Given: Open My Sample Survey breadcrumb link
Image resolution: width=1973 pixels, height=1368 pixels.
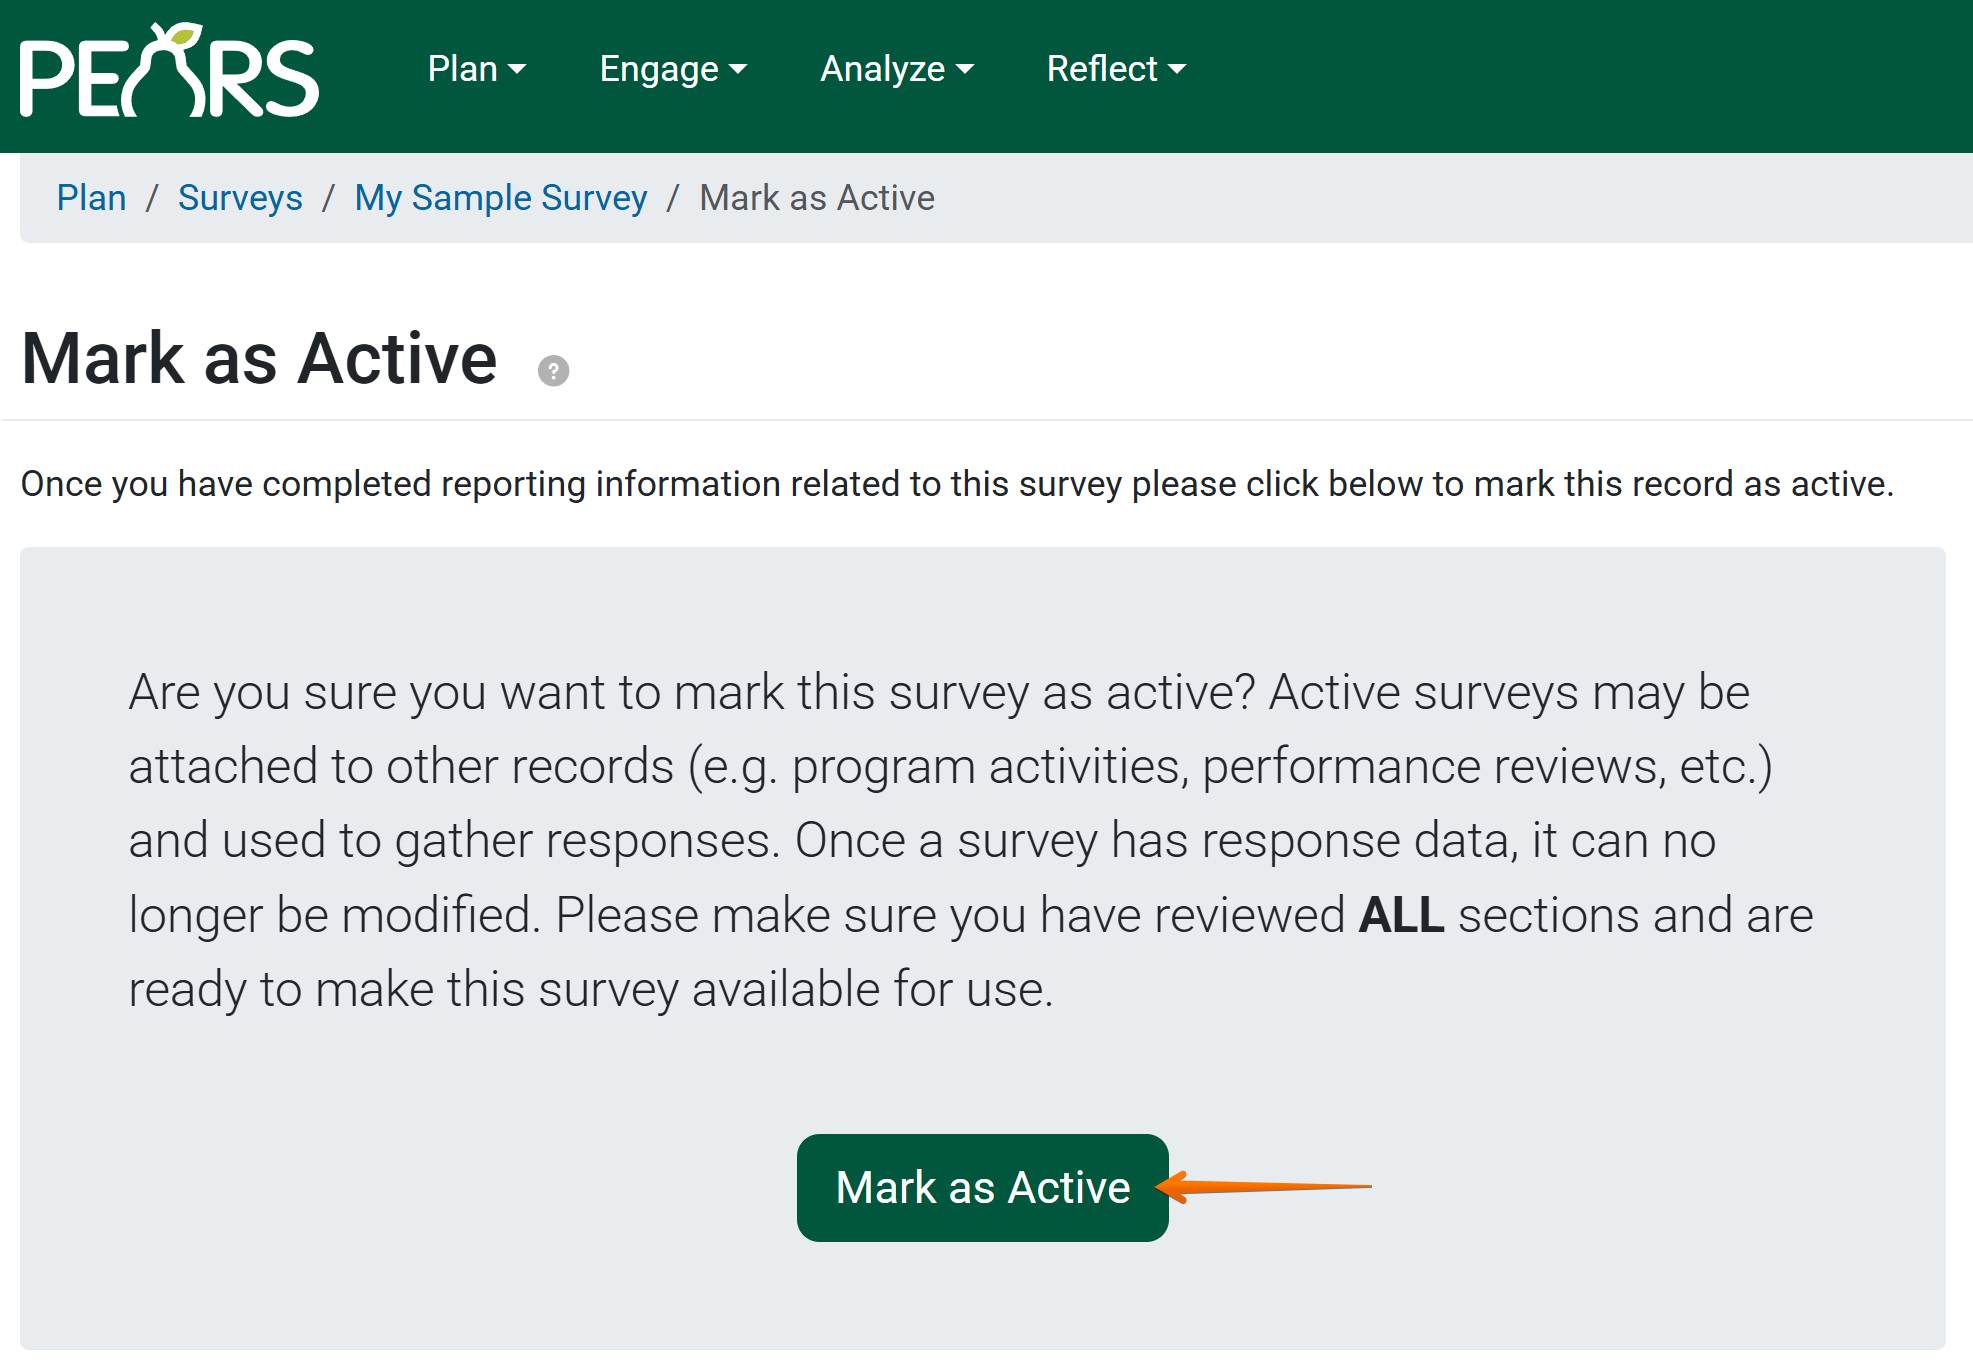Looking at the screenshot, I should tap(501, 197).
